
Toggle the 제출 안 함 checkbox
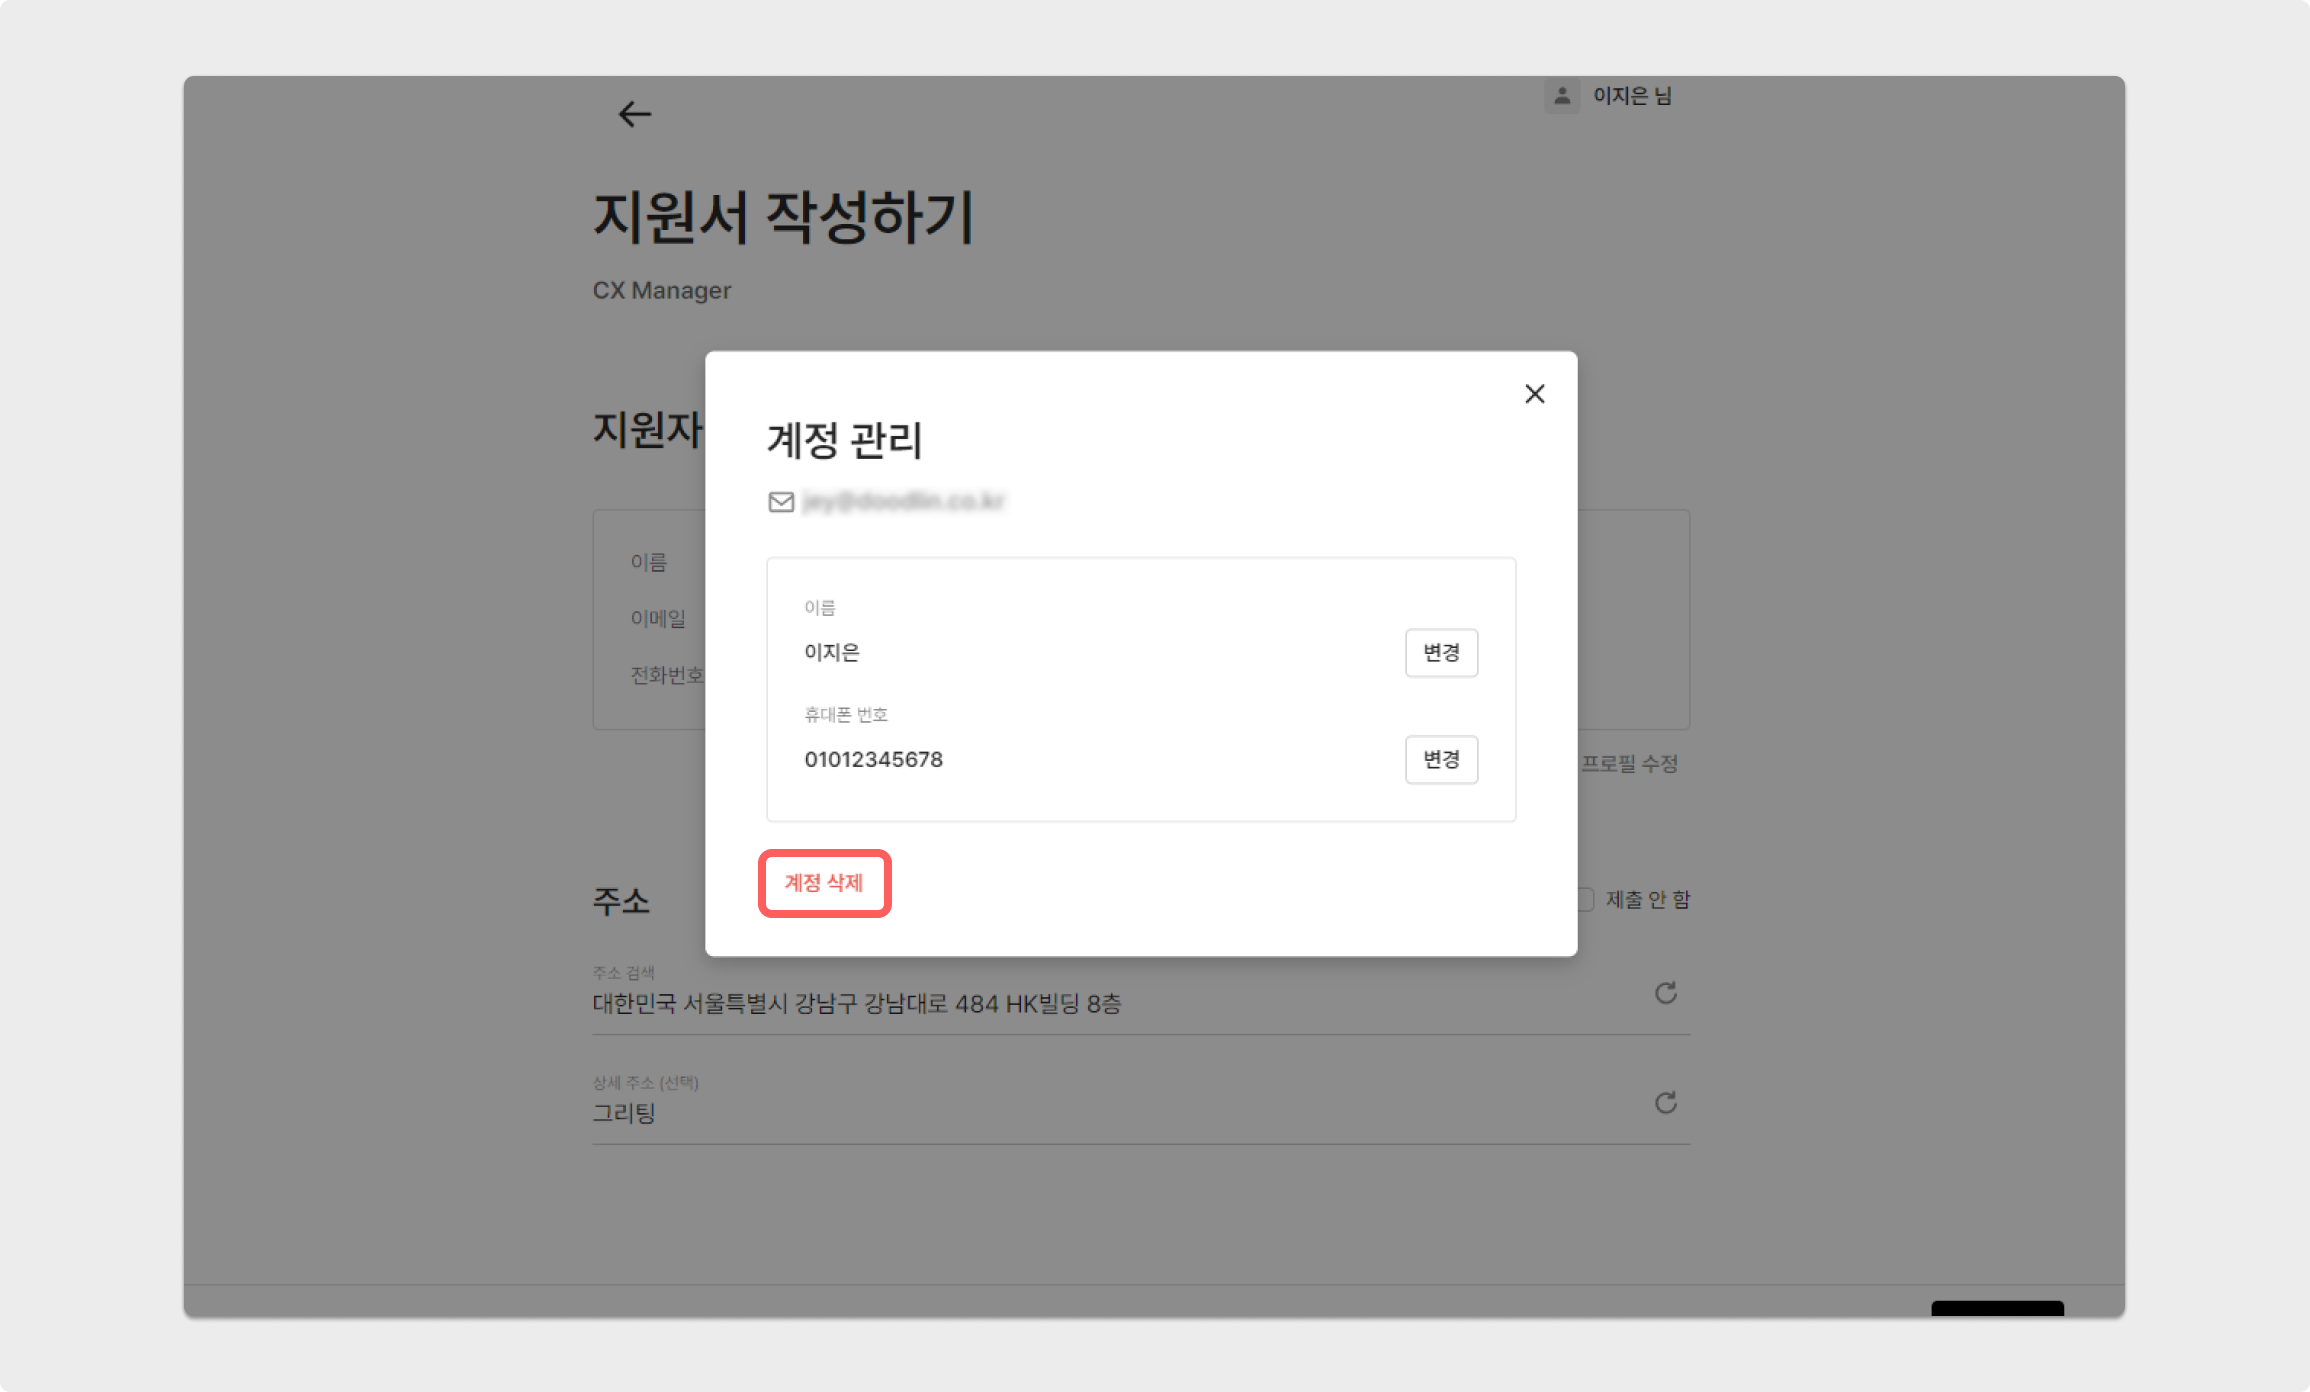(1585, 899)
